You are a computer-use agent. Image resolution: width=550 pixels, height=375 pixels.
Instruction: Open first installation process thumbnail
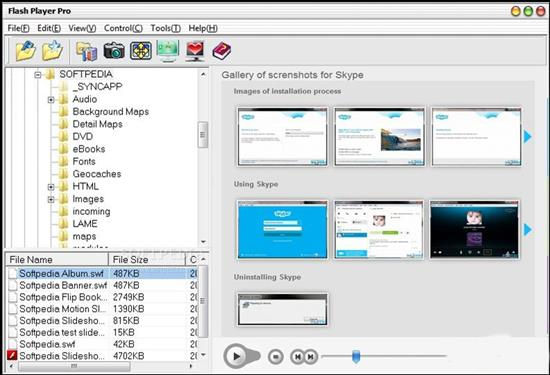click(x=282, y=137)
